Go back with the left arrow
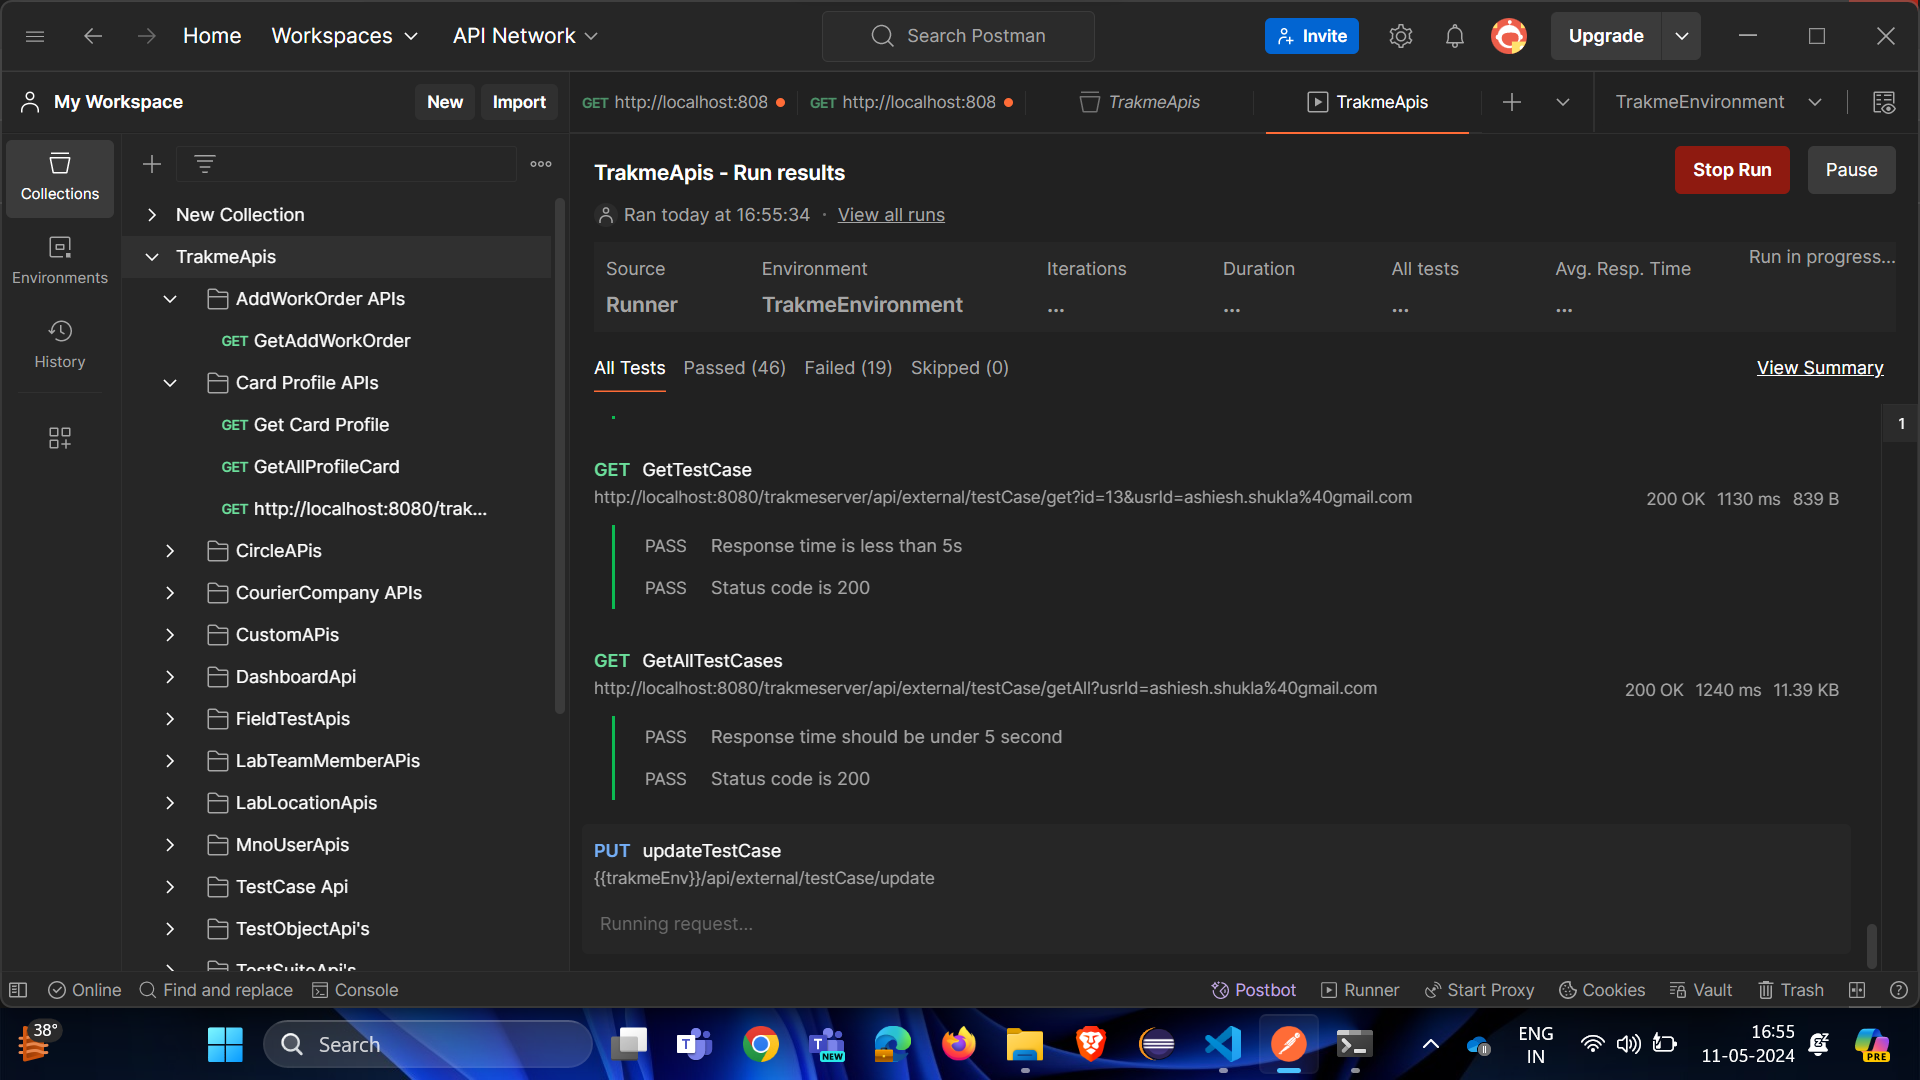1920x1080 pixels. [x=93, y=36]
